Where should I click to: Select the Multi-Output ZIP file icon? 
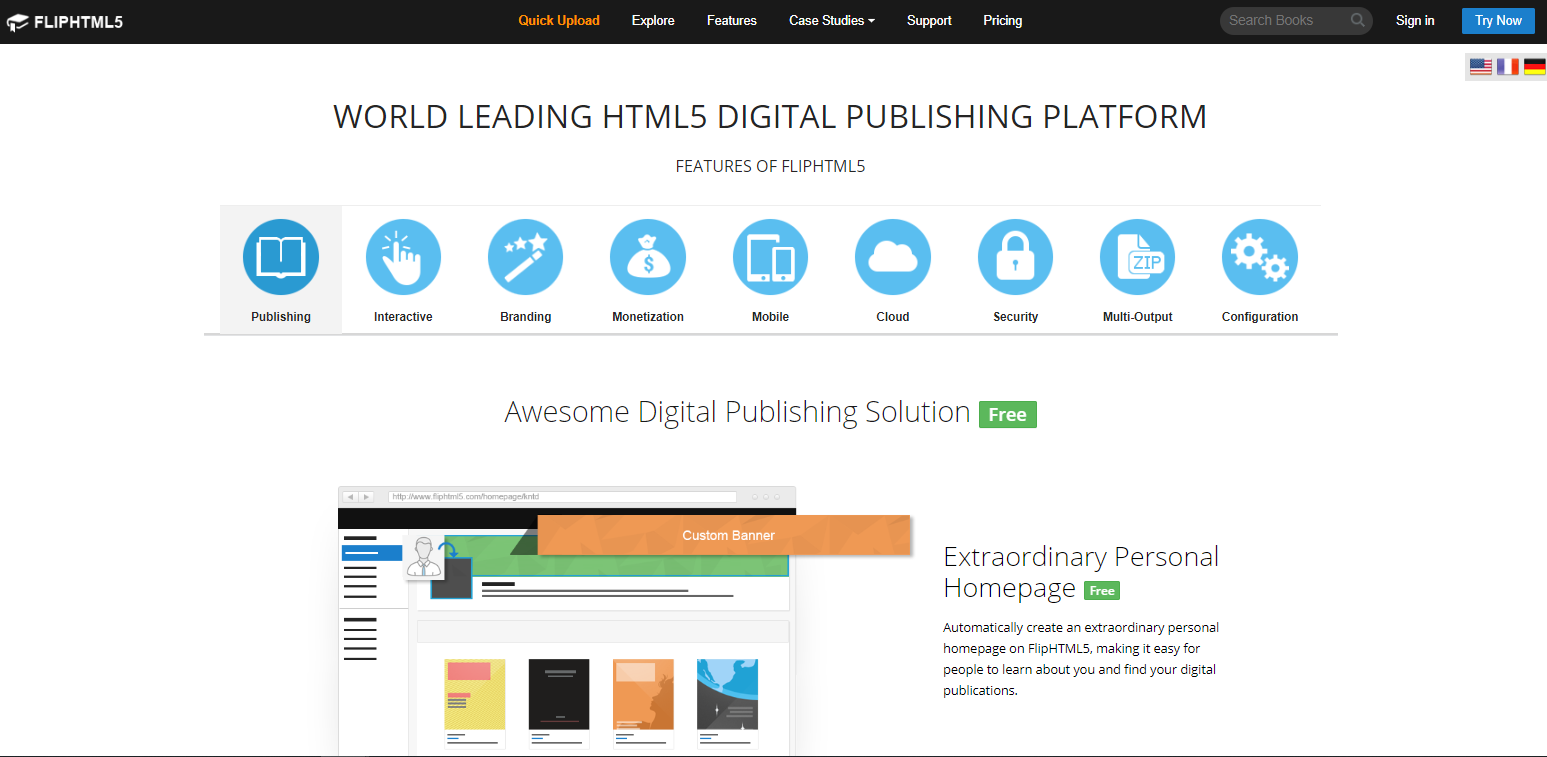click(x=1138, y=257)
